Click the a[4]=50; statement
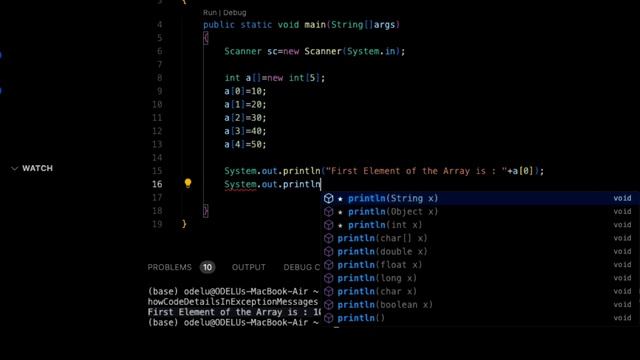 (245, 144)
